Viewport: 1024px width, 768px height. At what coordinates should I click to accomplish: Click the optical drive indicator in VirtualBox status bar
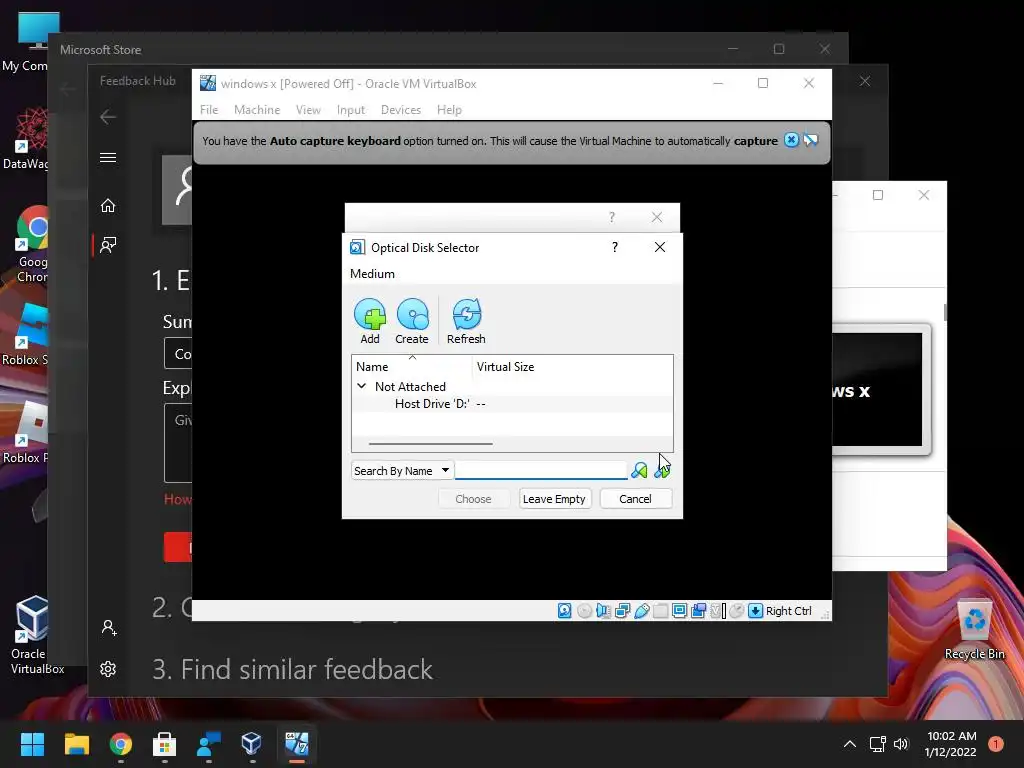click(584, 611)
